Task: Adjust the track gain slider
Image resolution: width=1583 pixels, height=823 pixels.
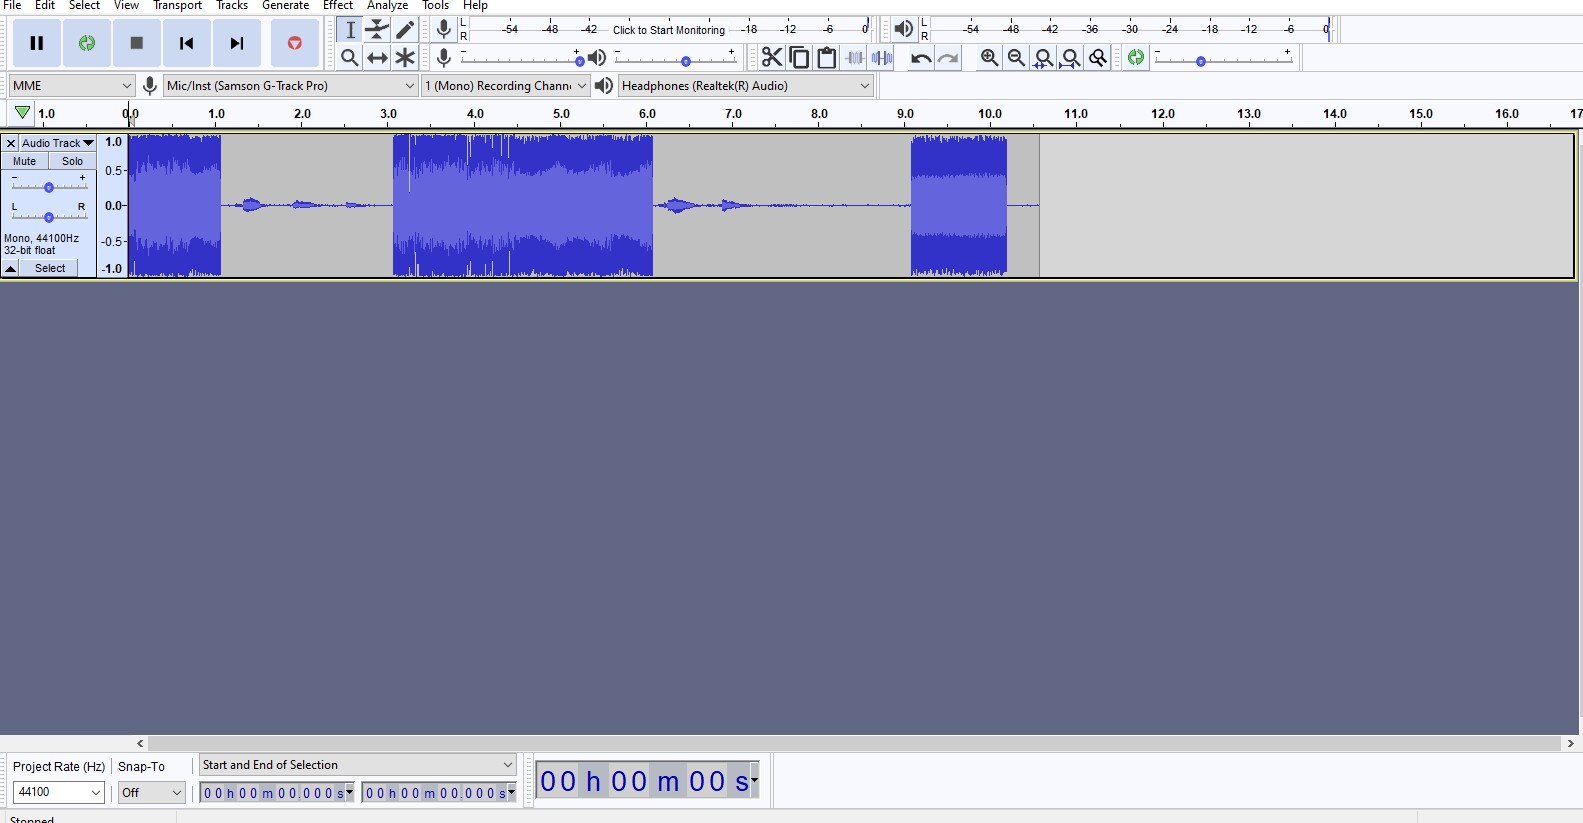Action: pos(48,187)
